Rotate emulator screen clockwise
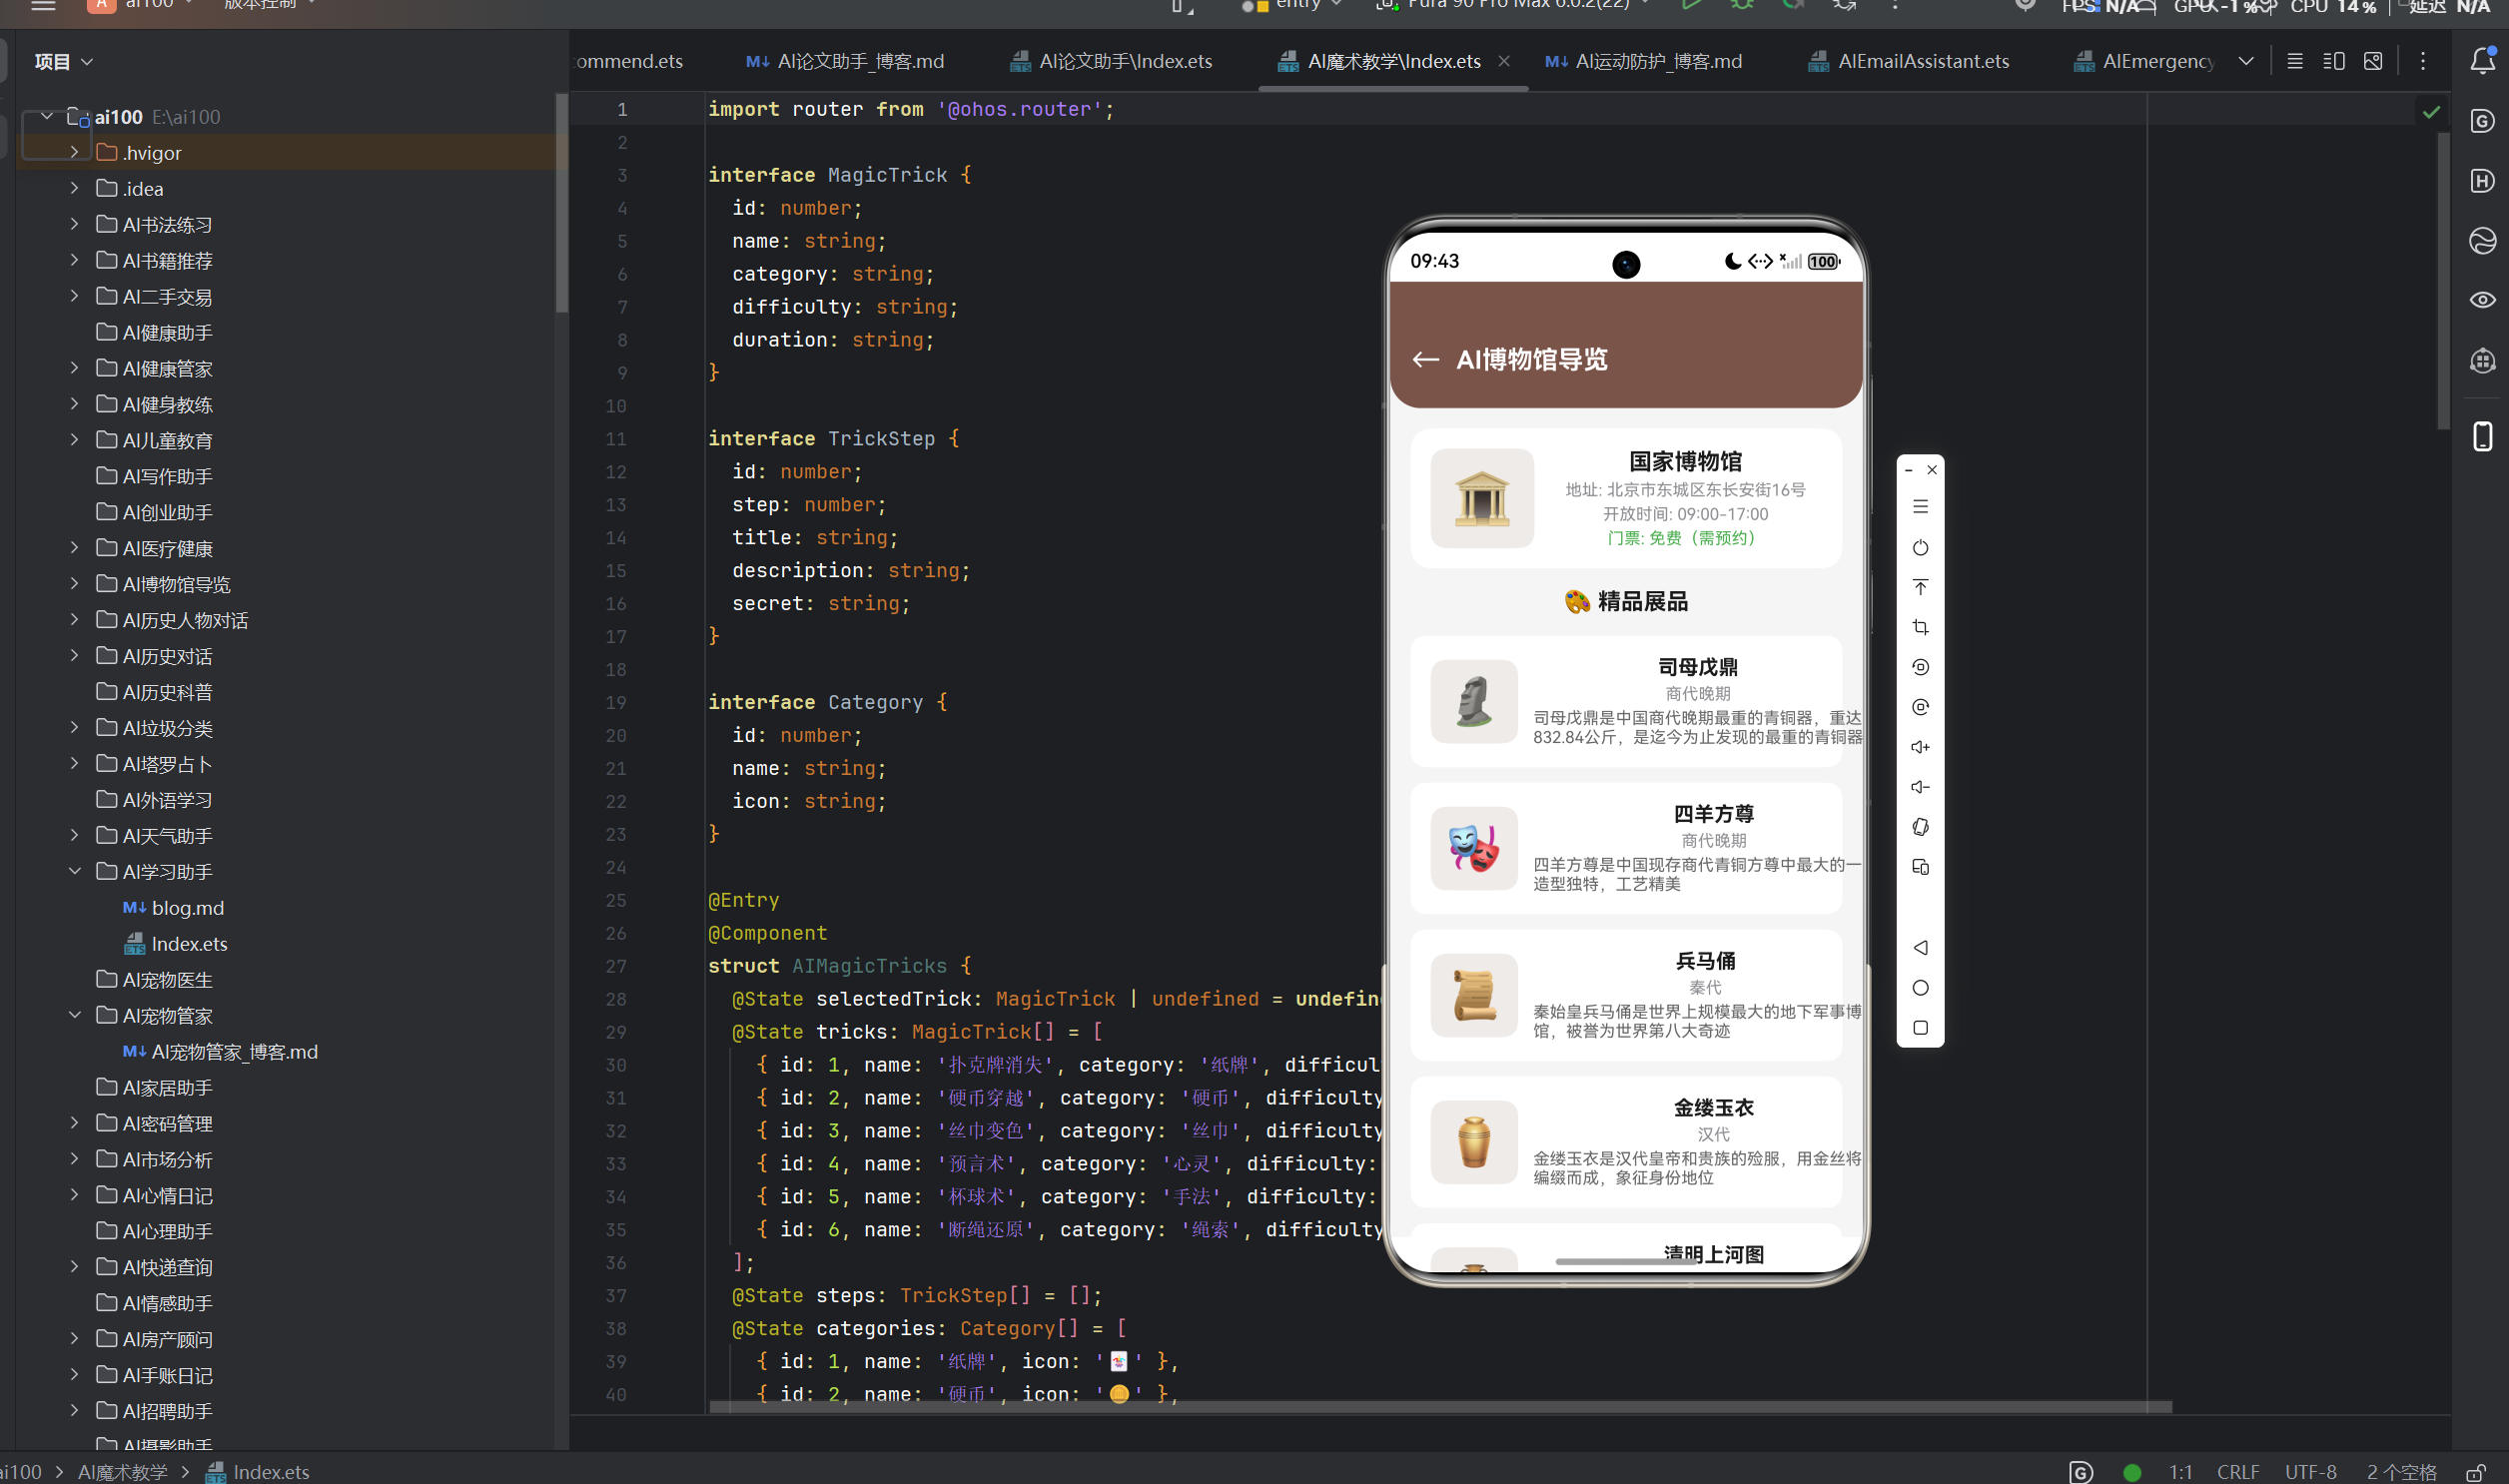Viewport: 2509px width, 1484px height. point(1920,708)
